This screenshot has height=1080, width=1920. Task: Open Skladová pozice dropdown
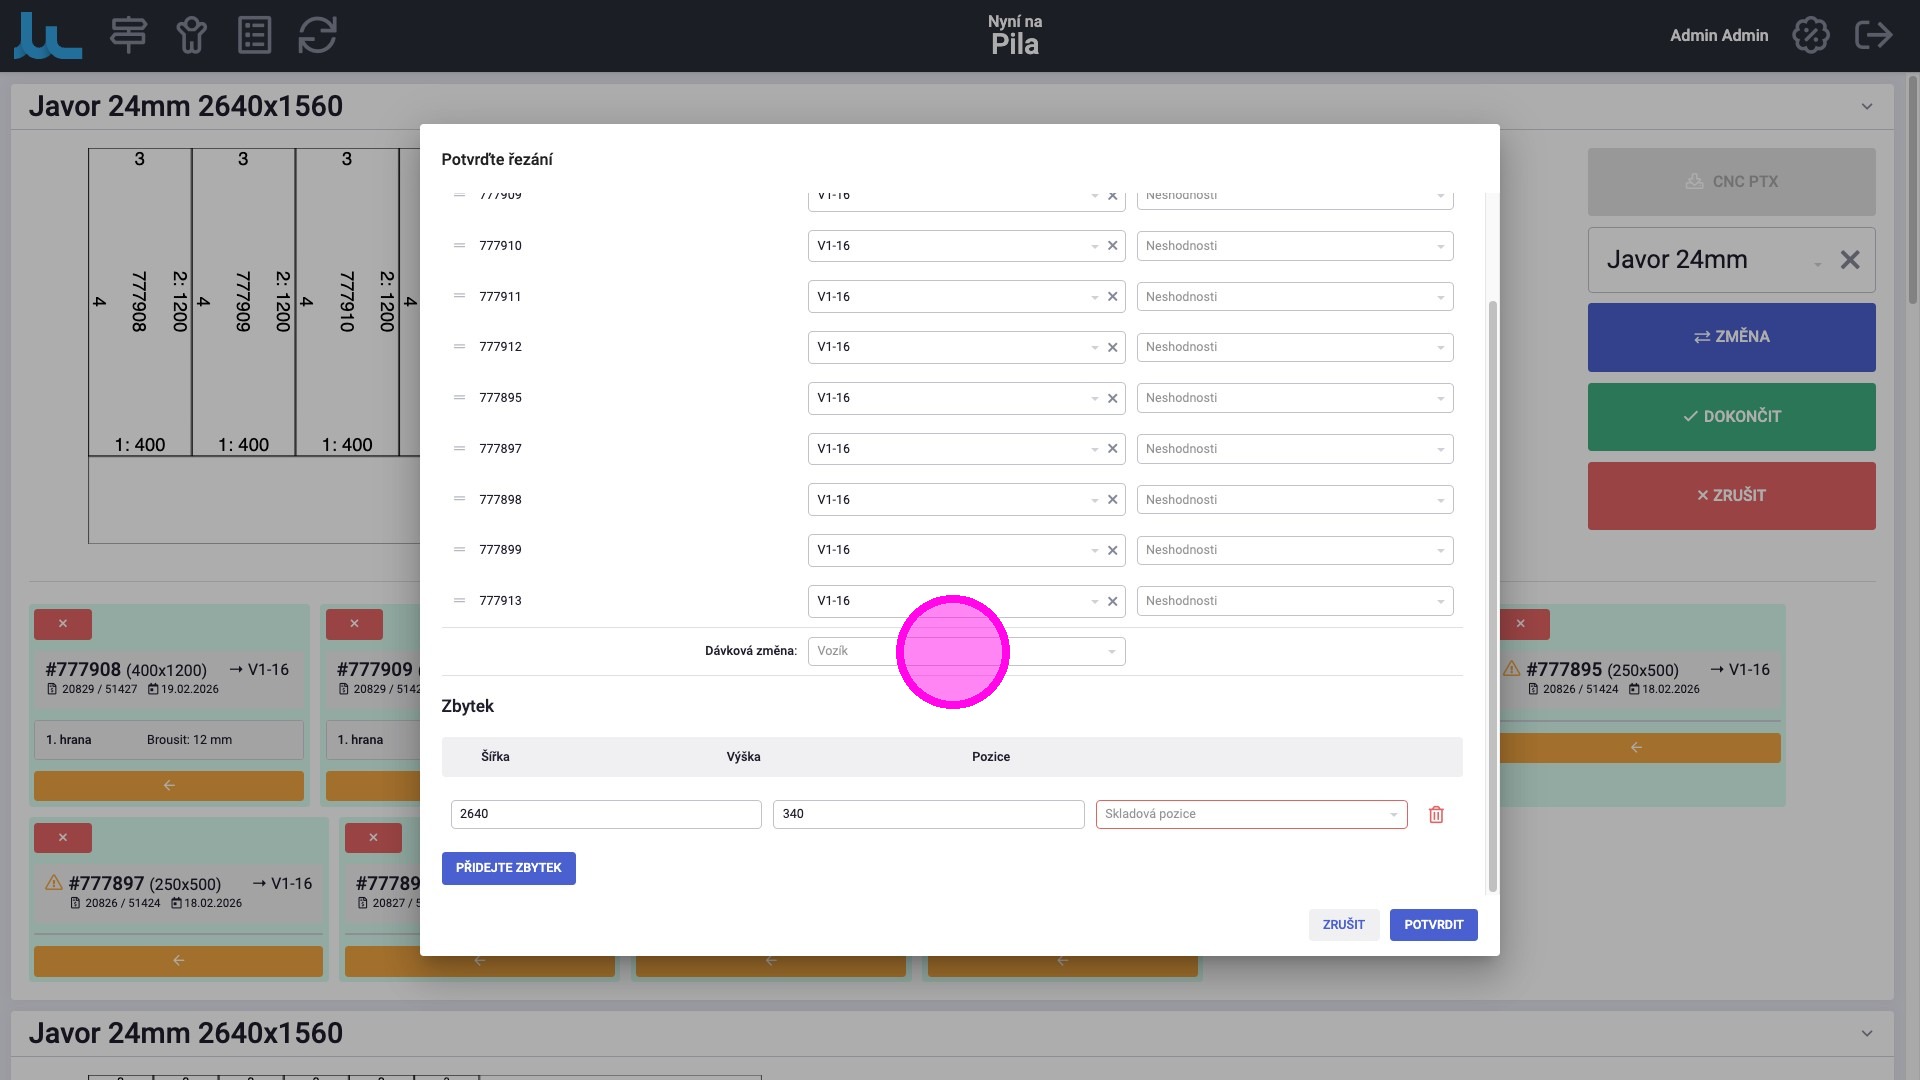coord(1250,815)
